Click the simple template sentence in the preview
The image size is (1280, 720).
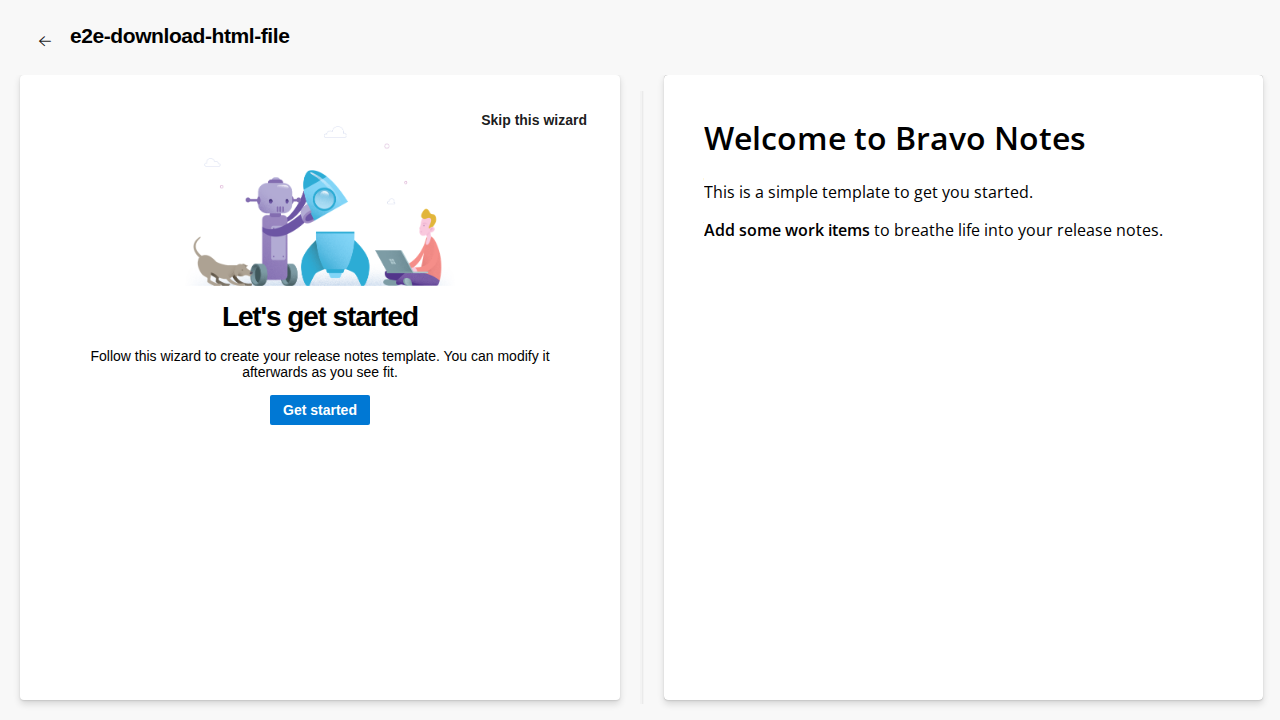pyautogui.click(x=868, y=192)
